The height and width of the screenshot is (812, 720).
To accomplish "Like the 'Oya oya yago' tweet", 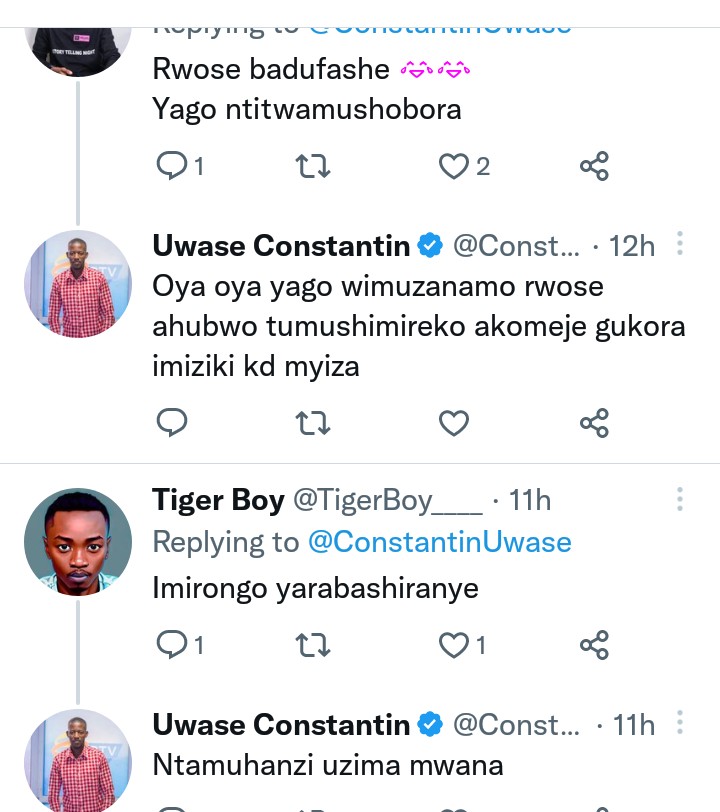I will click(x=454, y=423).
